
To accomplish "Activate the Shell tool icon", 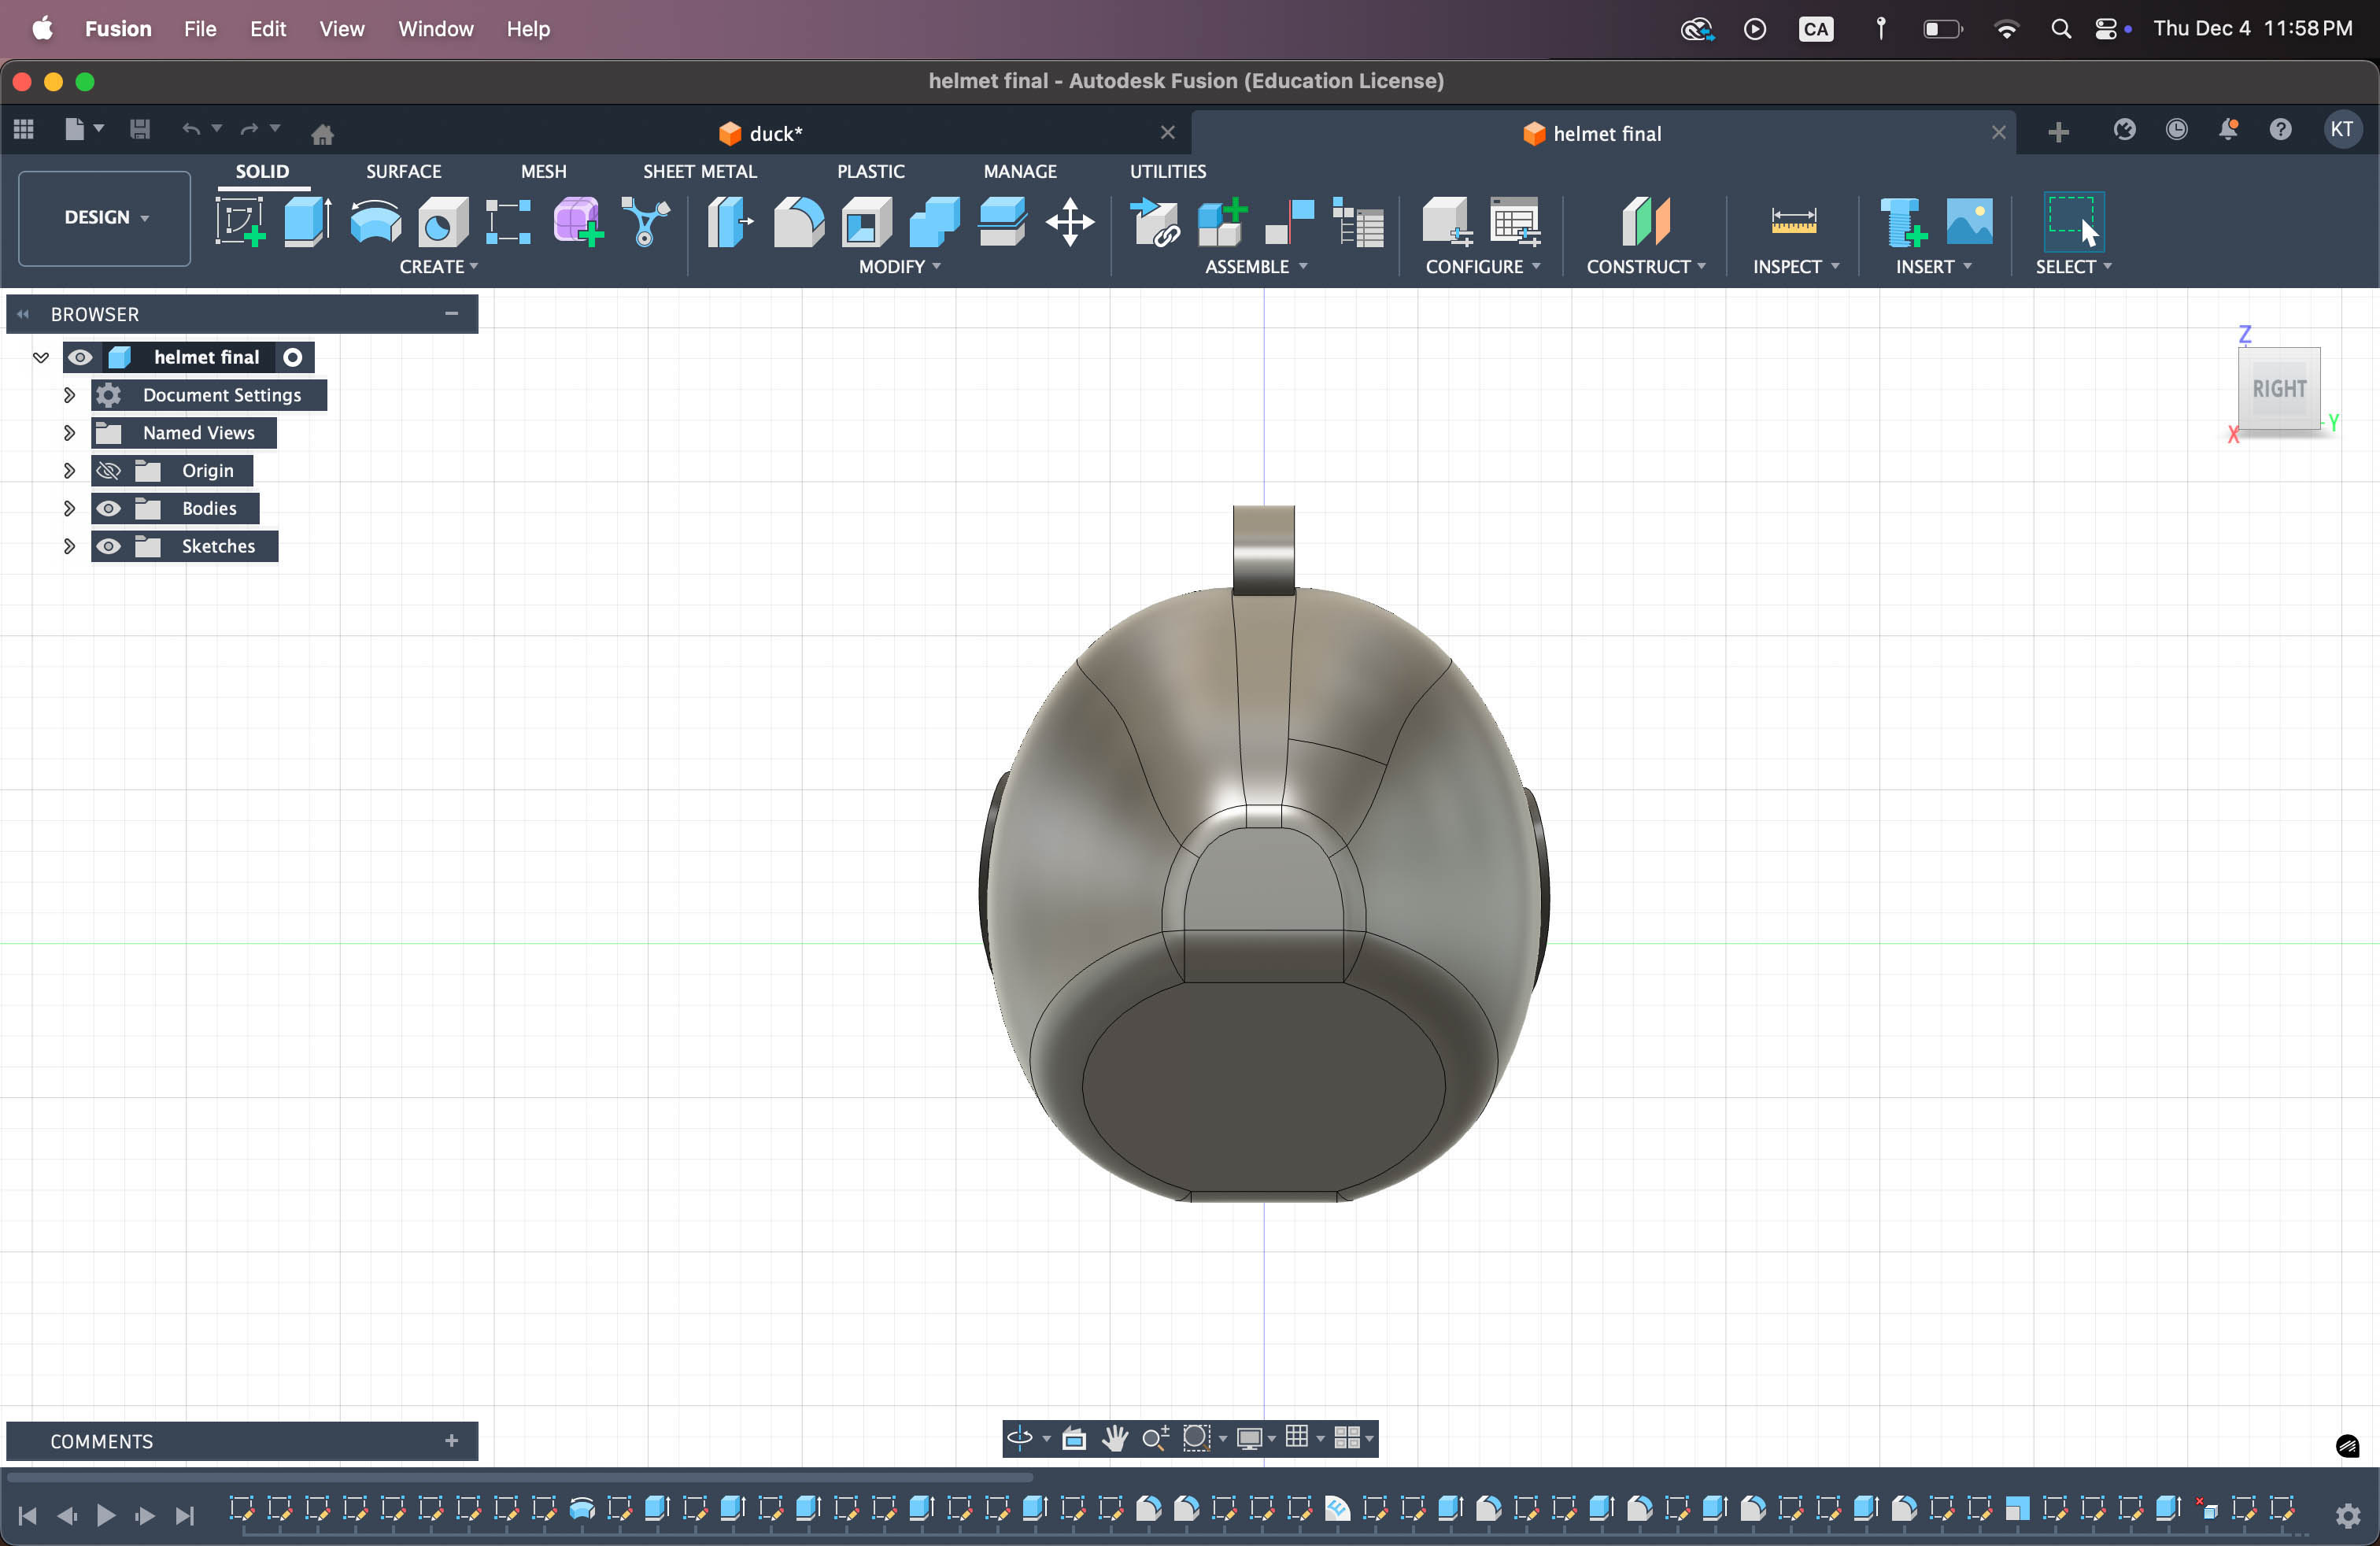I will 866,221.
